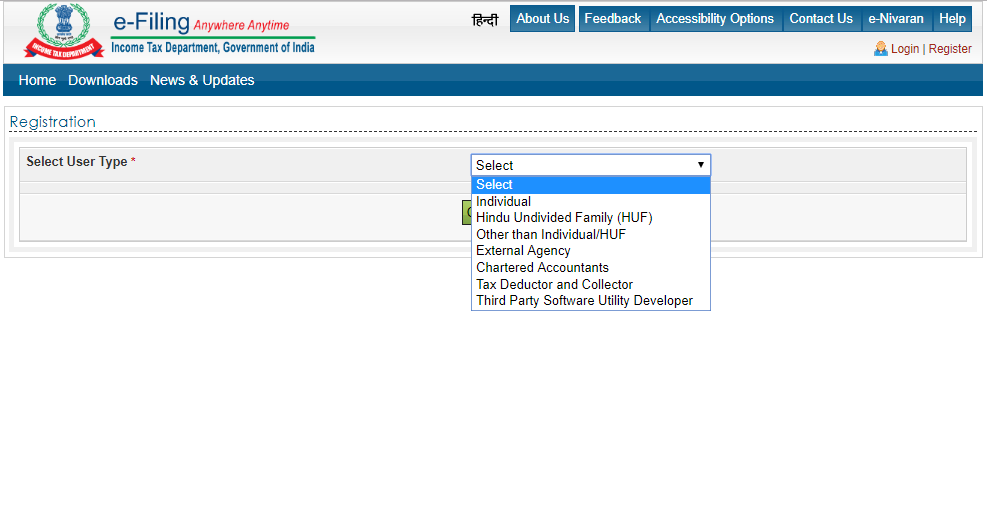The height and width of the screenshot is (510, 987).
Task: Pick Hindu Undivided Family (HUF) option
Action: pos(591,218)
